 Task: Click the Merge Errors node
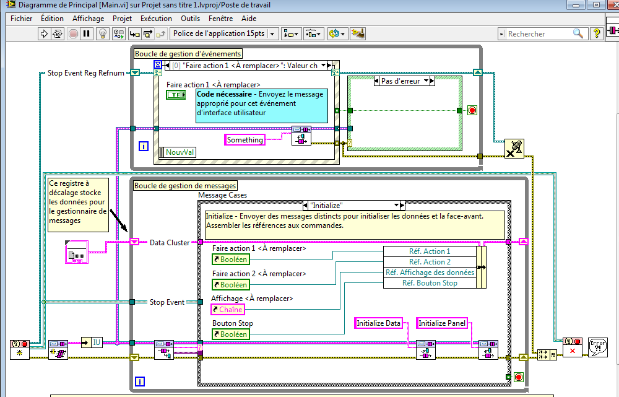coord(547,355)
